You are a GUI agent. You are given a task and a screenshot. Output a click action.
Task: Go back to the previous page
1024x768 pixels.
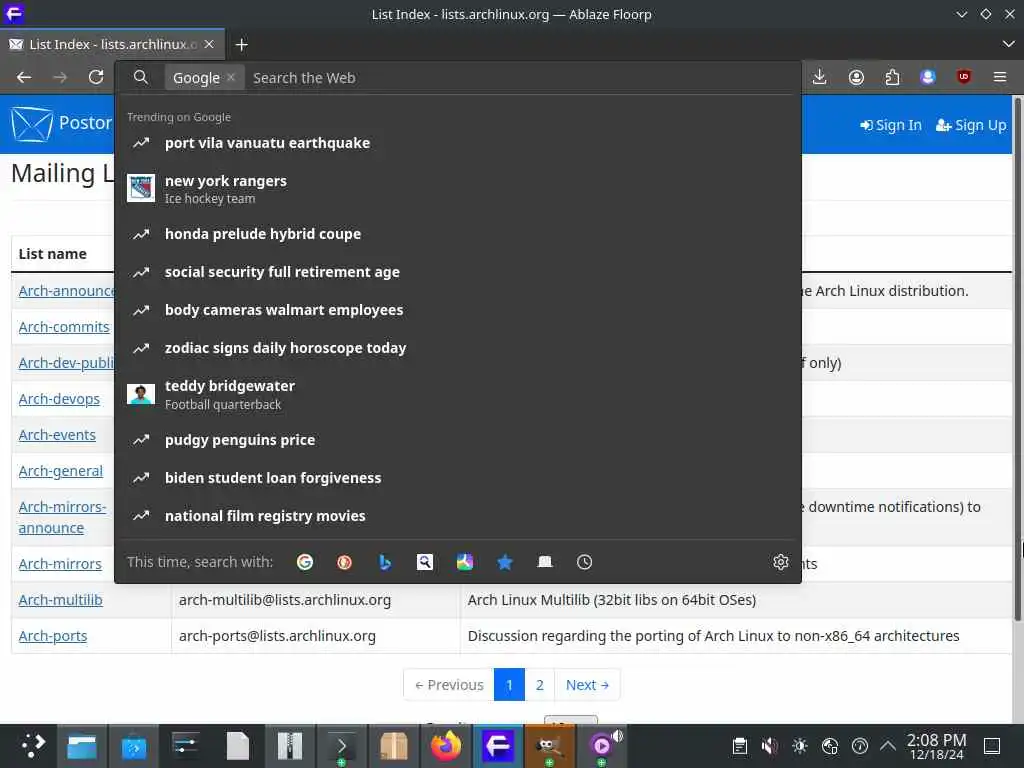pyautogui.click(x=24, y=77)
